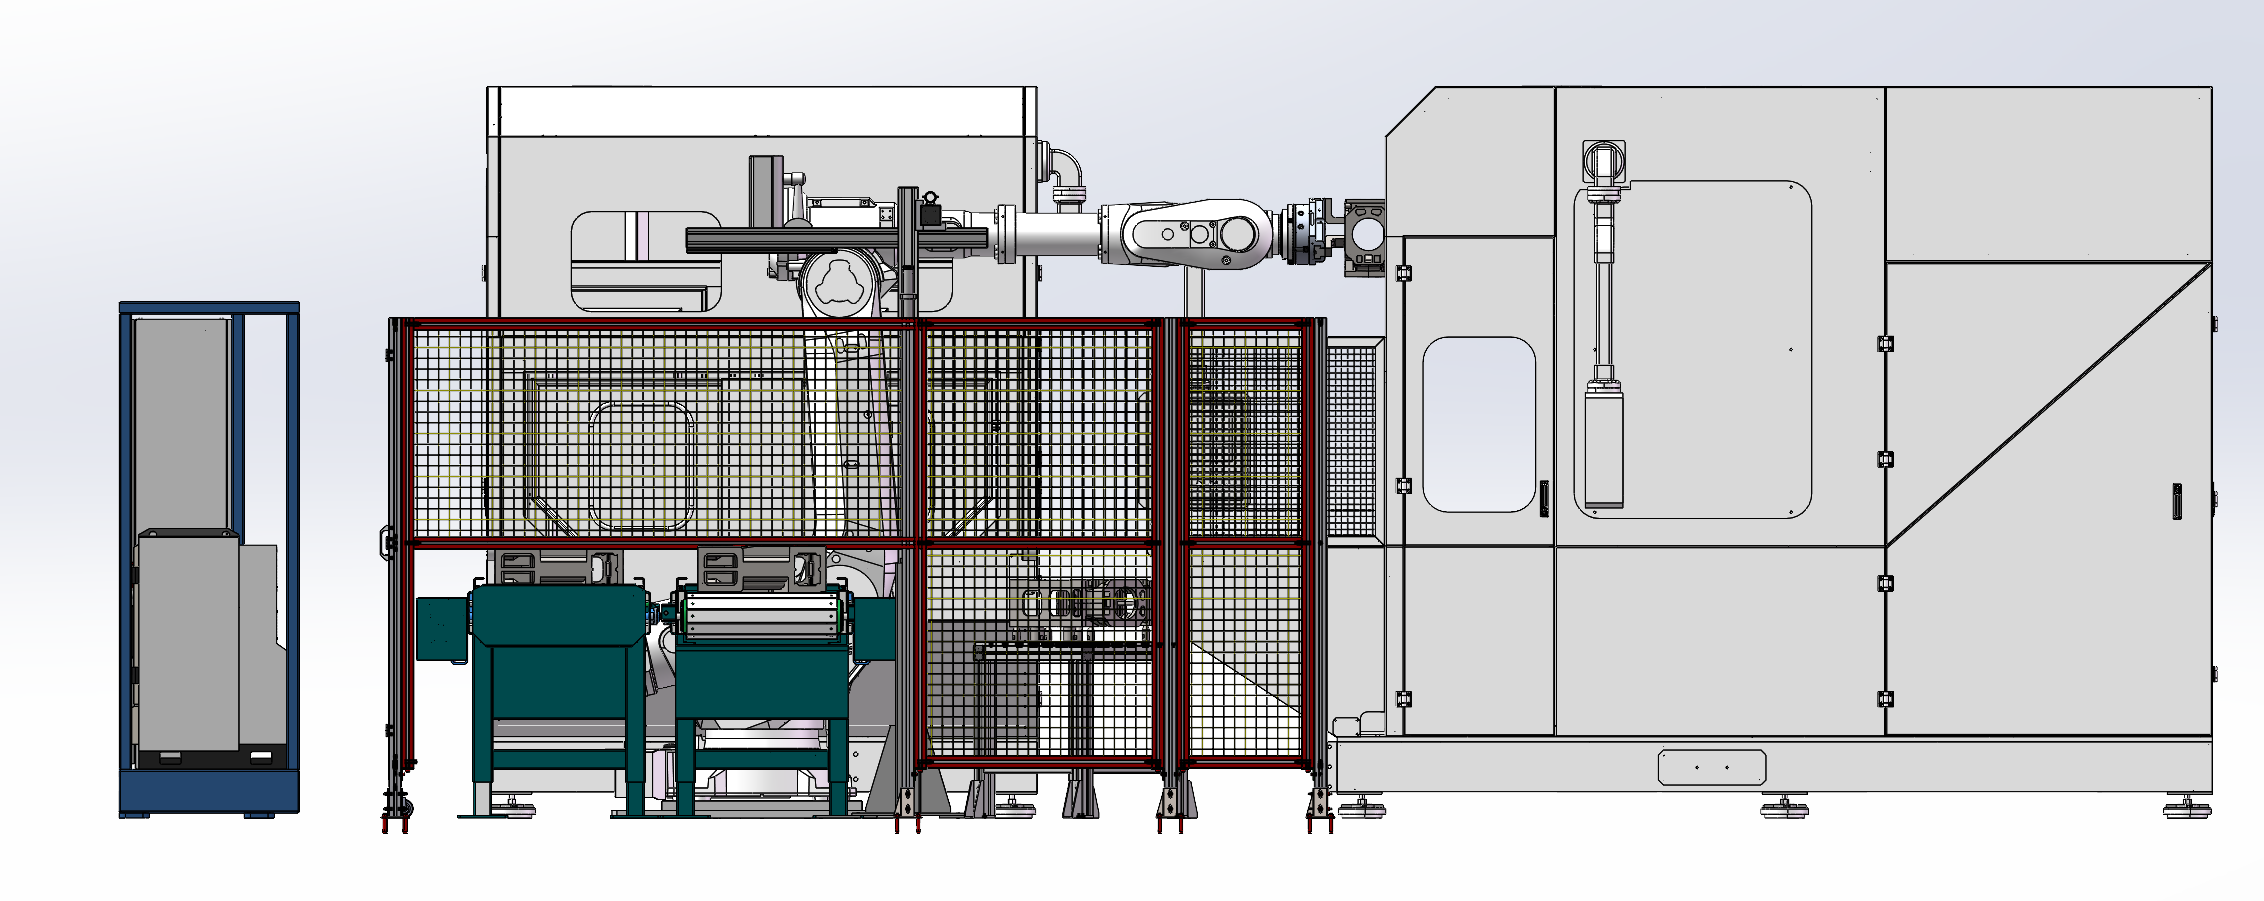Click the small rounded window on machine door
The image size is (2264, 901).
tap(1479, 424)
